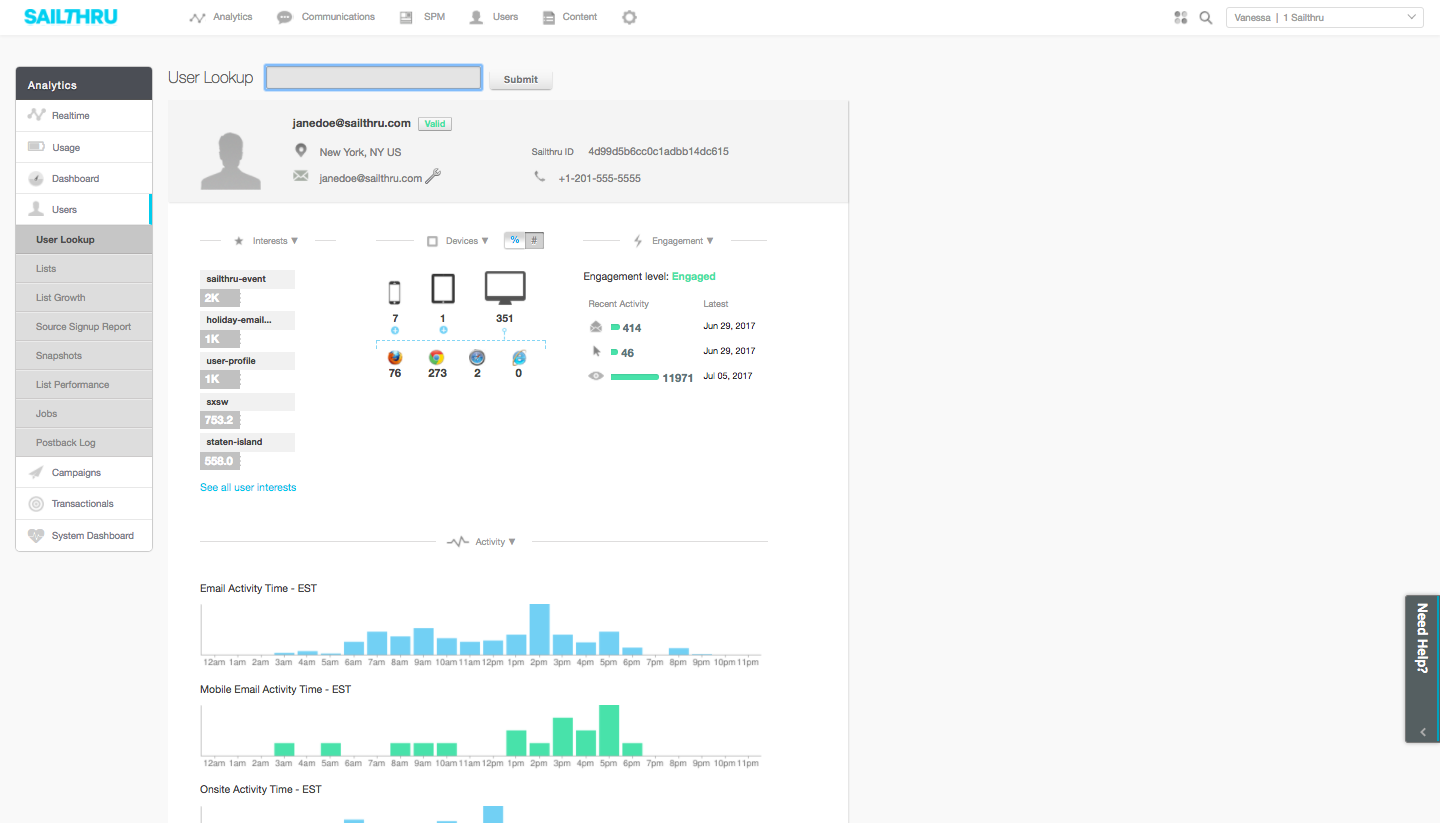The image size is (1440, 823).
Task: Open System Dashboard in the sidebar
Action: click(84, 535)
